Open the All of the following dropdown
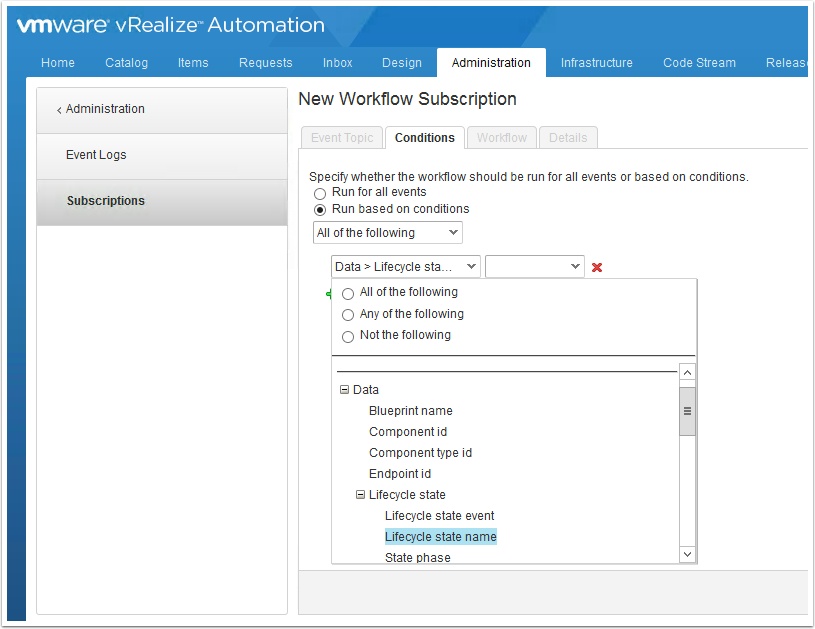 click(x=388, y=232)
